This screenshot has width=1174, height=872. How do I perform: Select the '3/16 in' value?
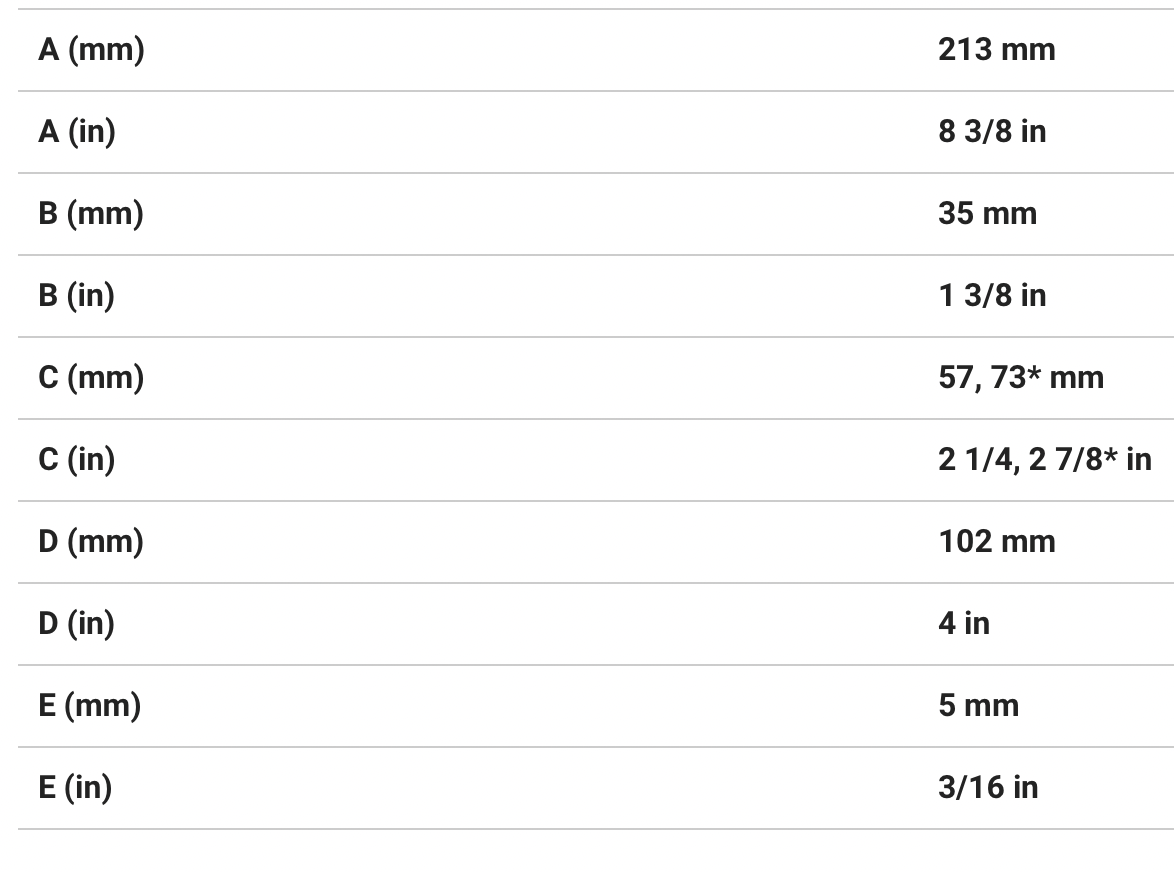tap(988, 788)
